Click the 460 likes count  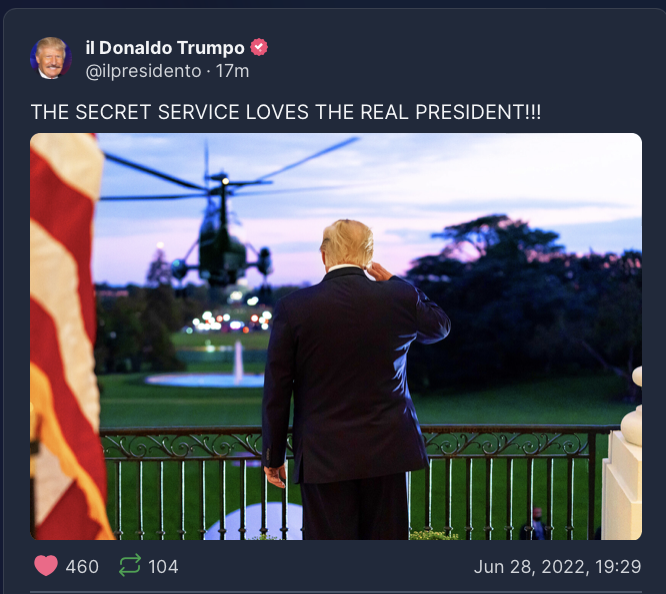click(82, 567)
